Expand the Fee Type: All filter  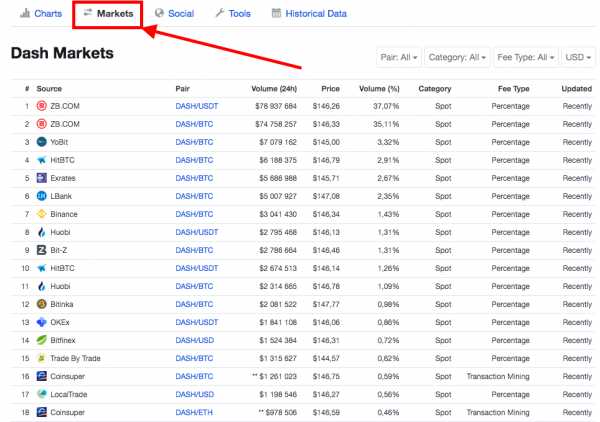tap(525, 57)
